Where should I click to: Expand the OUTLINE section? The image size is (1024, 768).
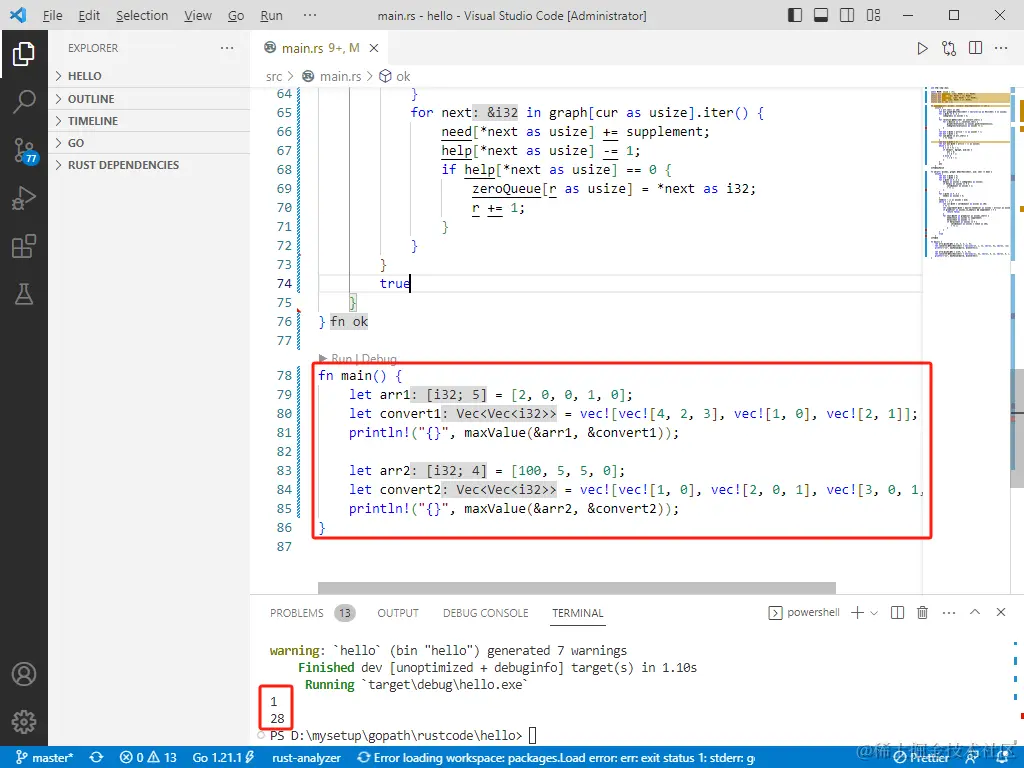pyautogui.click(x=149, y=99)
